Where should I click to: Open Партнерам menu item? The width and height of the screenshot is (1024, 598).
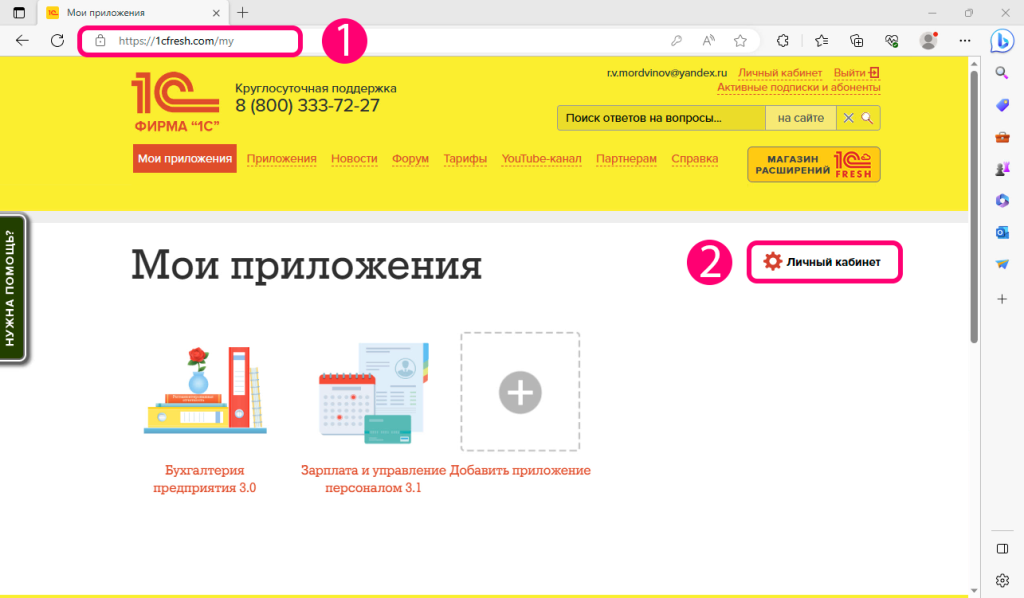pyautogui.click(x=626, y=159)
